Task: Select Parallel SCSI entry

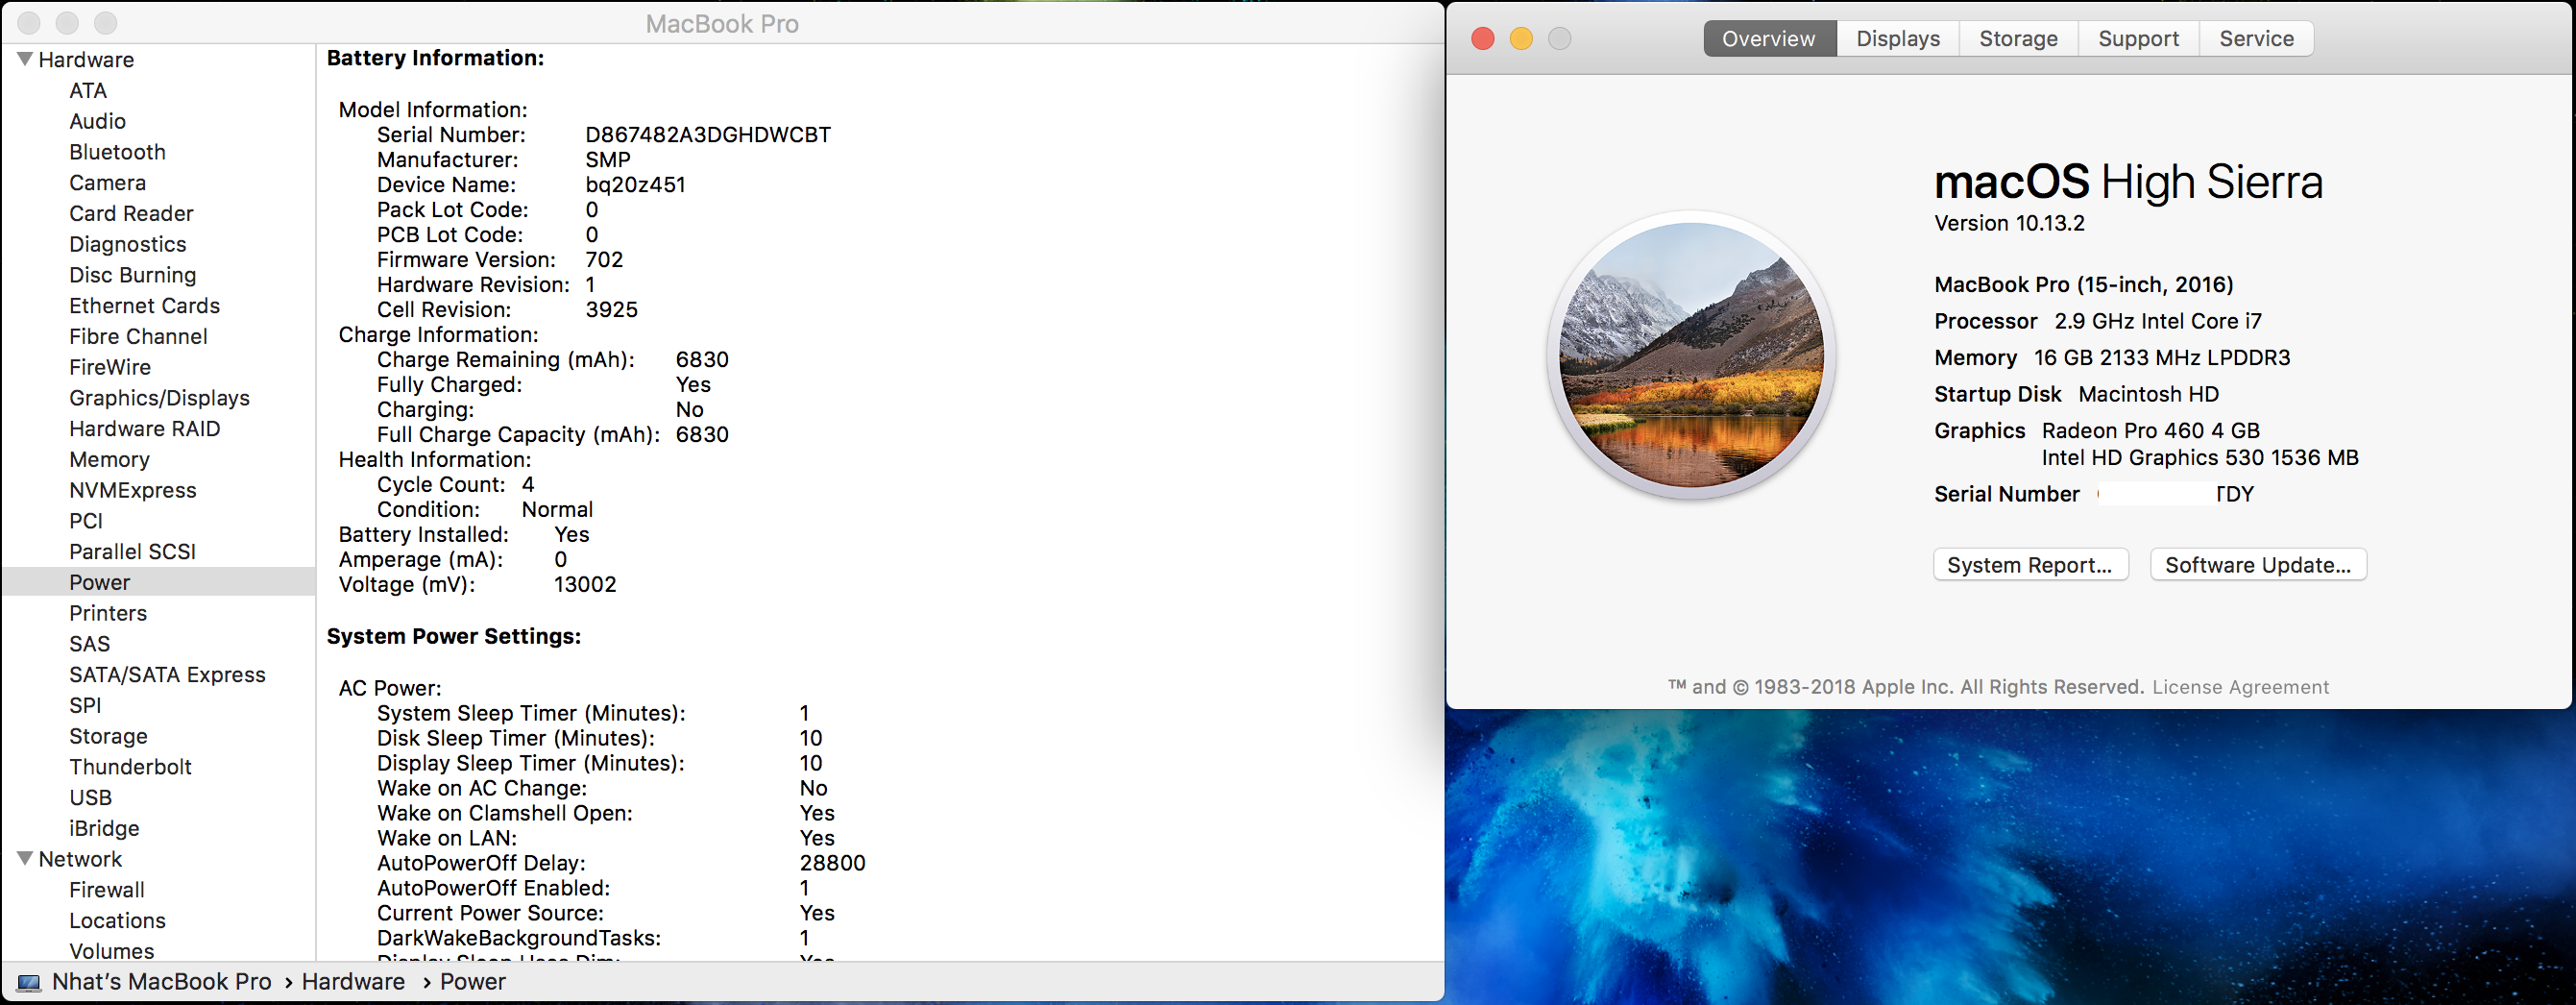Action: (132, 552)
